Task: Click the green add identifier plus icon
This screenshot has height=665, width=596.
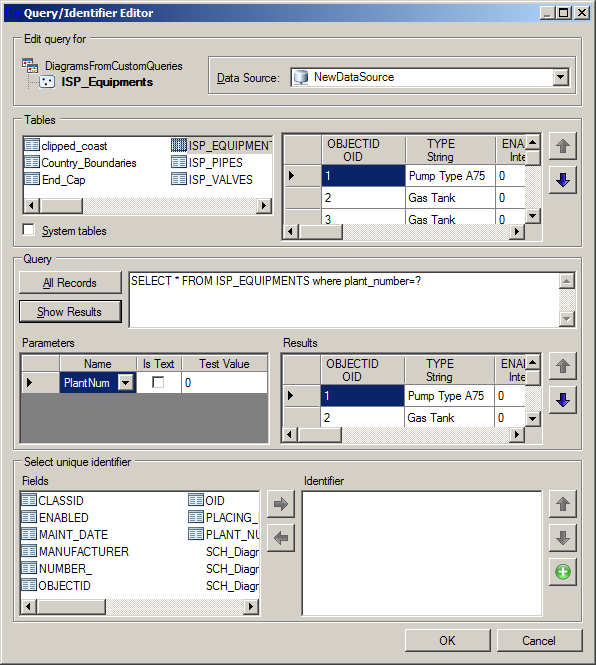Action: coord(562,572)
